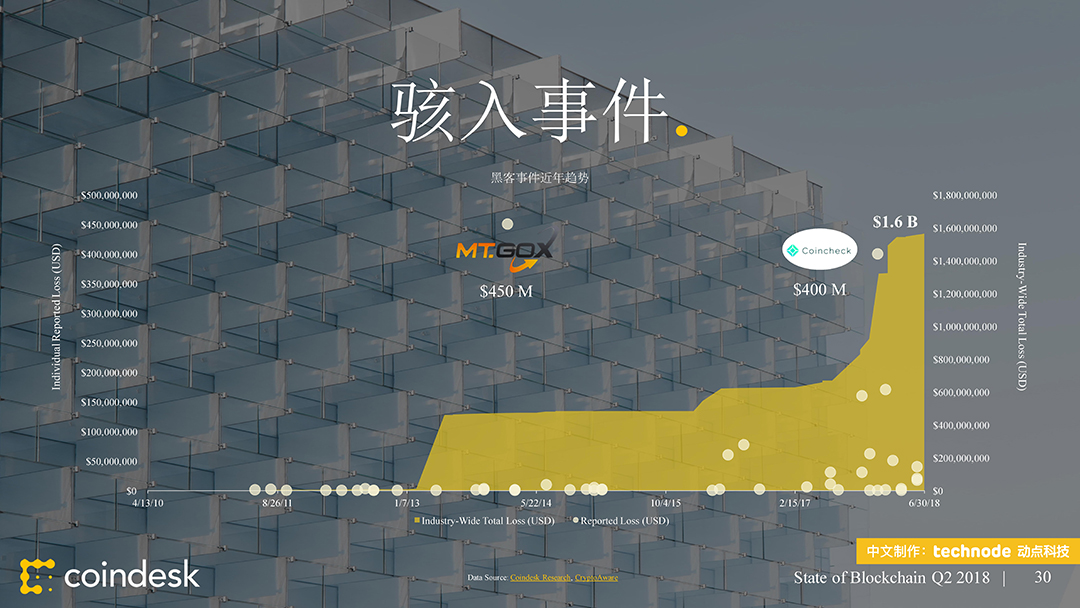The image size is (1080, 608).
Task: Select the Mt. Gox $450M data point
Action: click(x=507, y=224)
